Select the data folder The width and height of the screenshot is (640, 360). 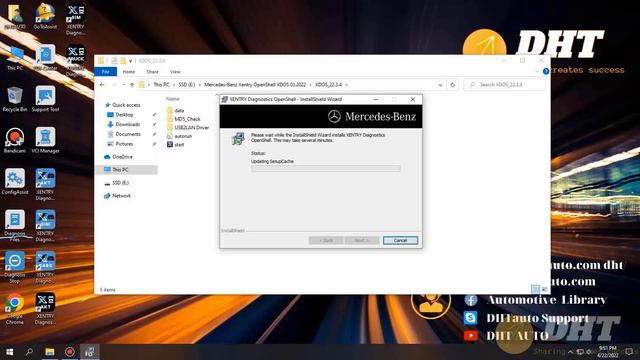[179, 111]
